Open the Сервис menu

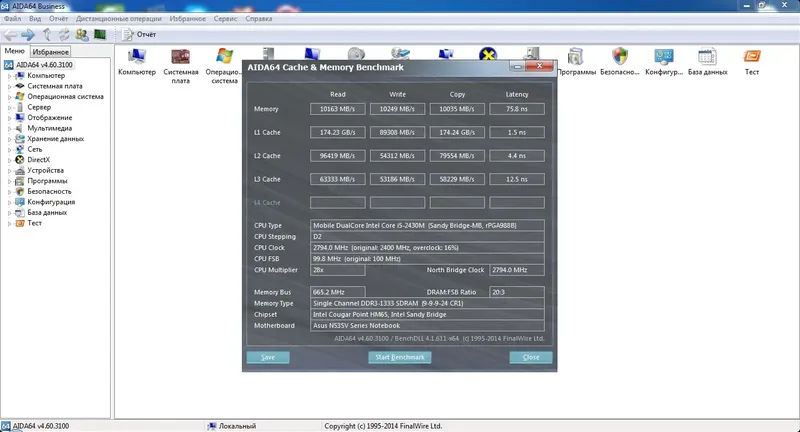point(225,19)
